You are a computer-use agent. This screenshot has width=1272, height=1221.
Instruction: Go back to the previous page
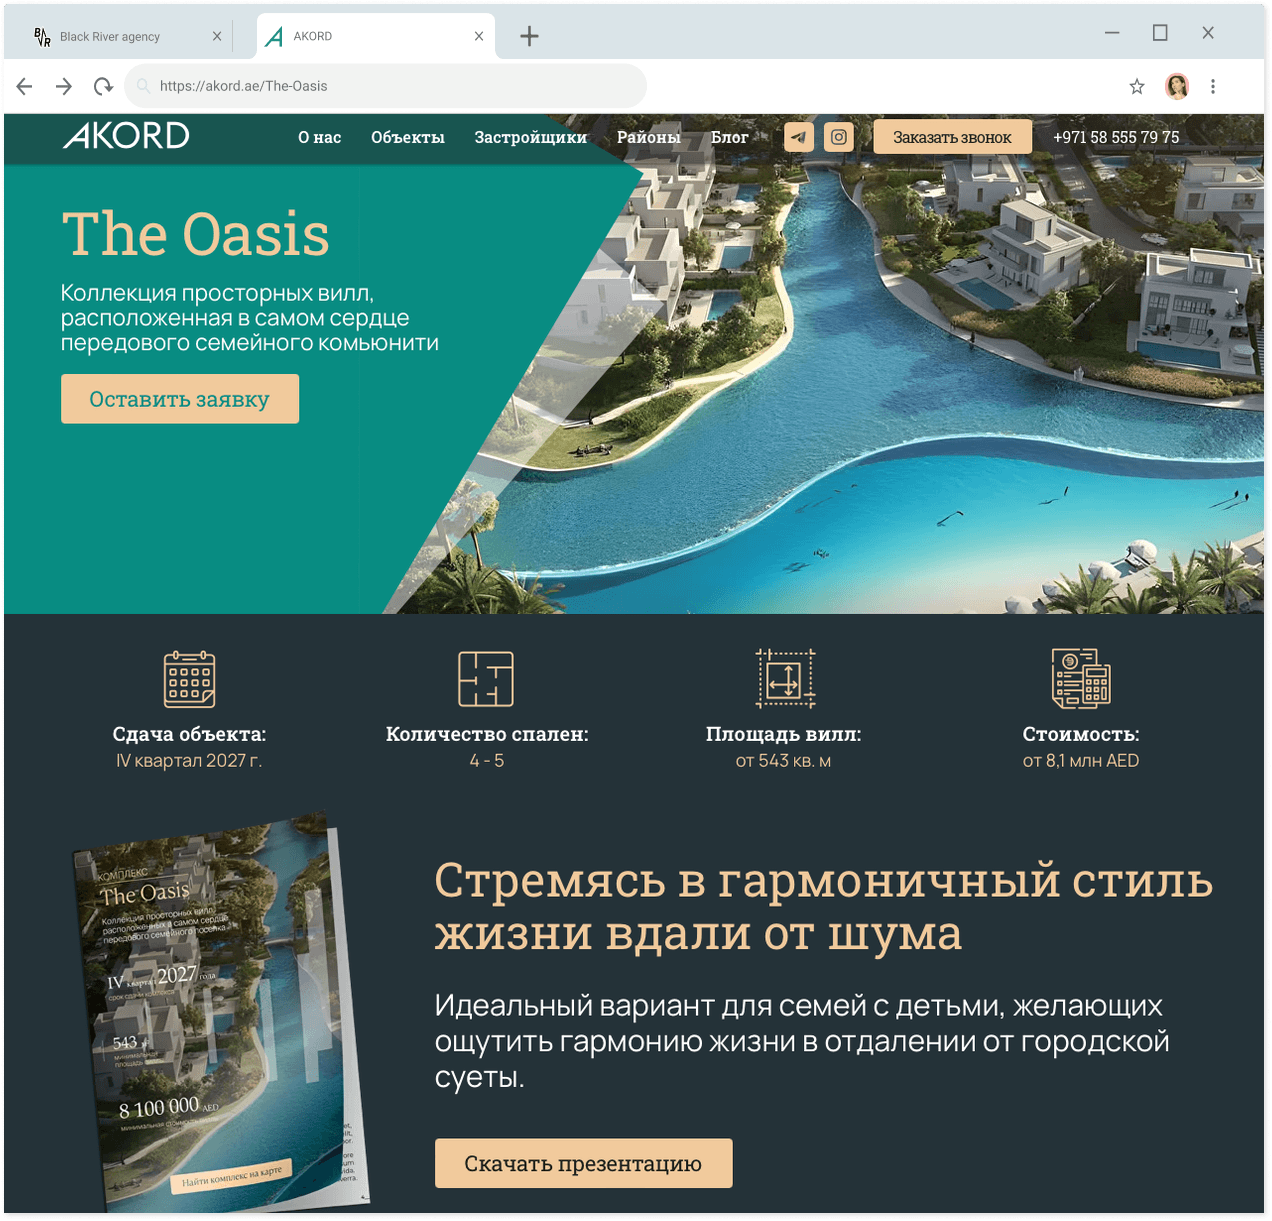click(x=25, y=87)
